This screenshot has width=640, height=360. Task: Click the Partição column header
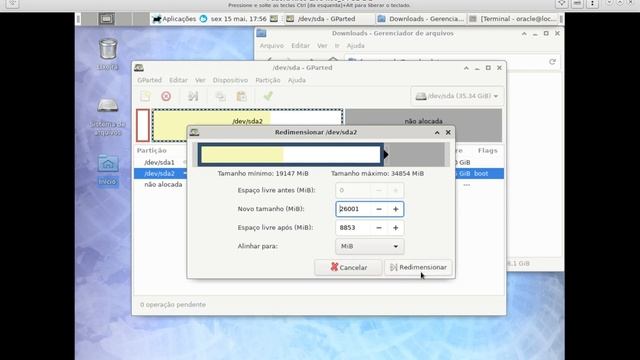pos(151,151)
